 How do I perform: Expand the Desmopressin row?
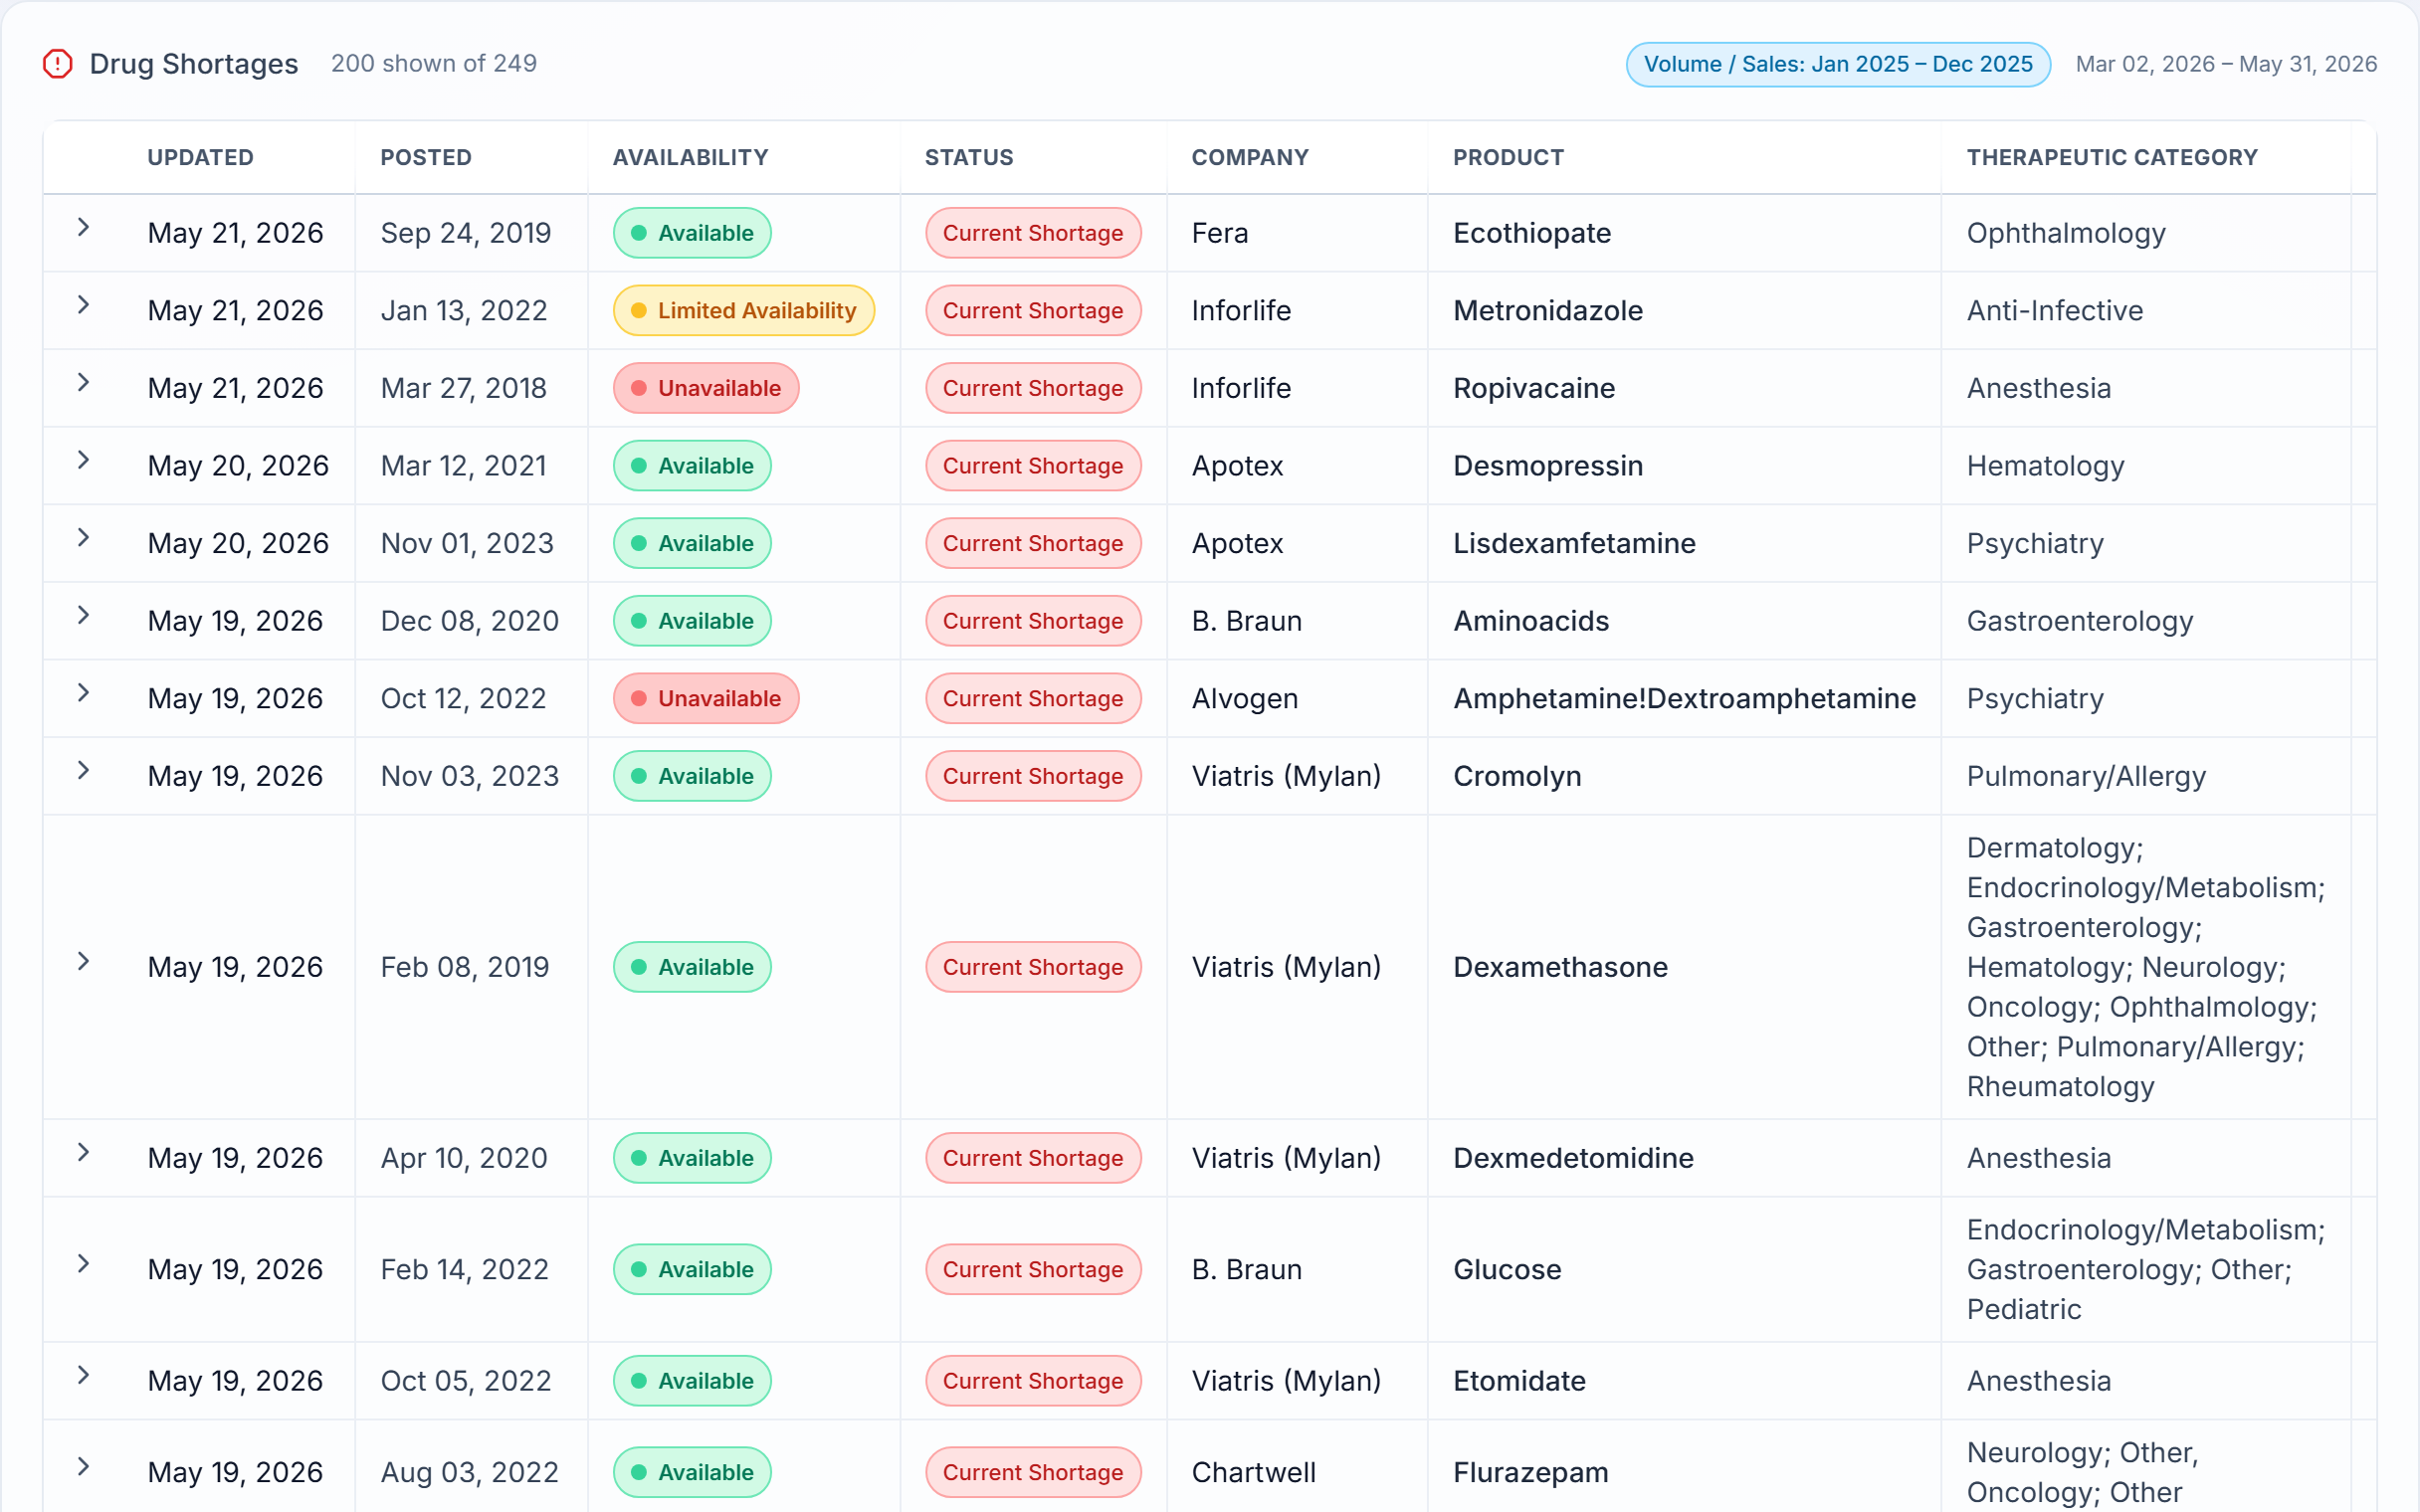pyautogui.click(x=84, y=460)
